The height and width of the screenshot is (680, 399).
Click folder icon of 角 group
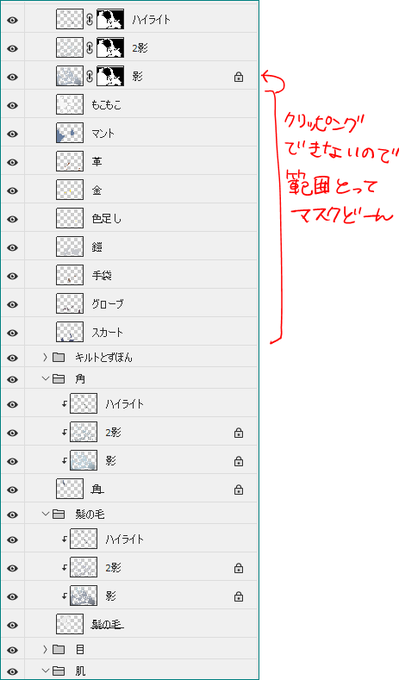[58, 379]
